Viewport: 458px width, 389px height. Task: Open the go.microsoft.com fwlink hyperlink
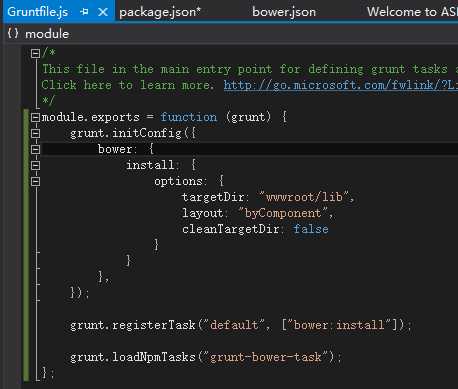341,85
